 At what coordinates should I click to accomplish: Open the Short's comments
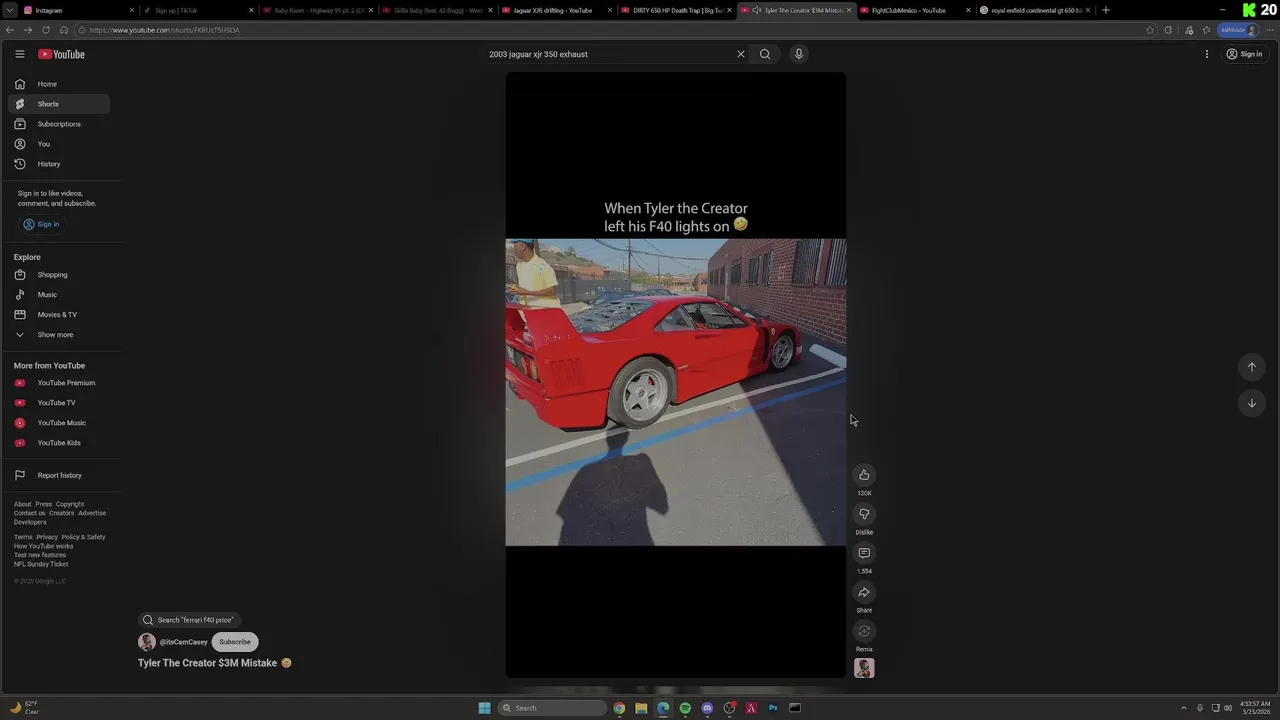(x=864, y=553)
